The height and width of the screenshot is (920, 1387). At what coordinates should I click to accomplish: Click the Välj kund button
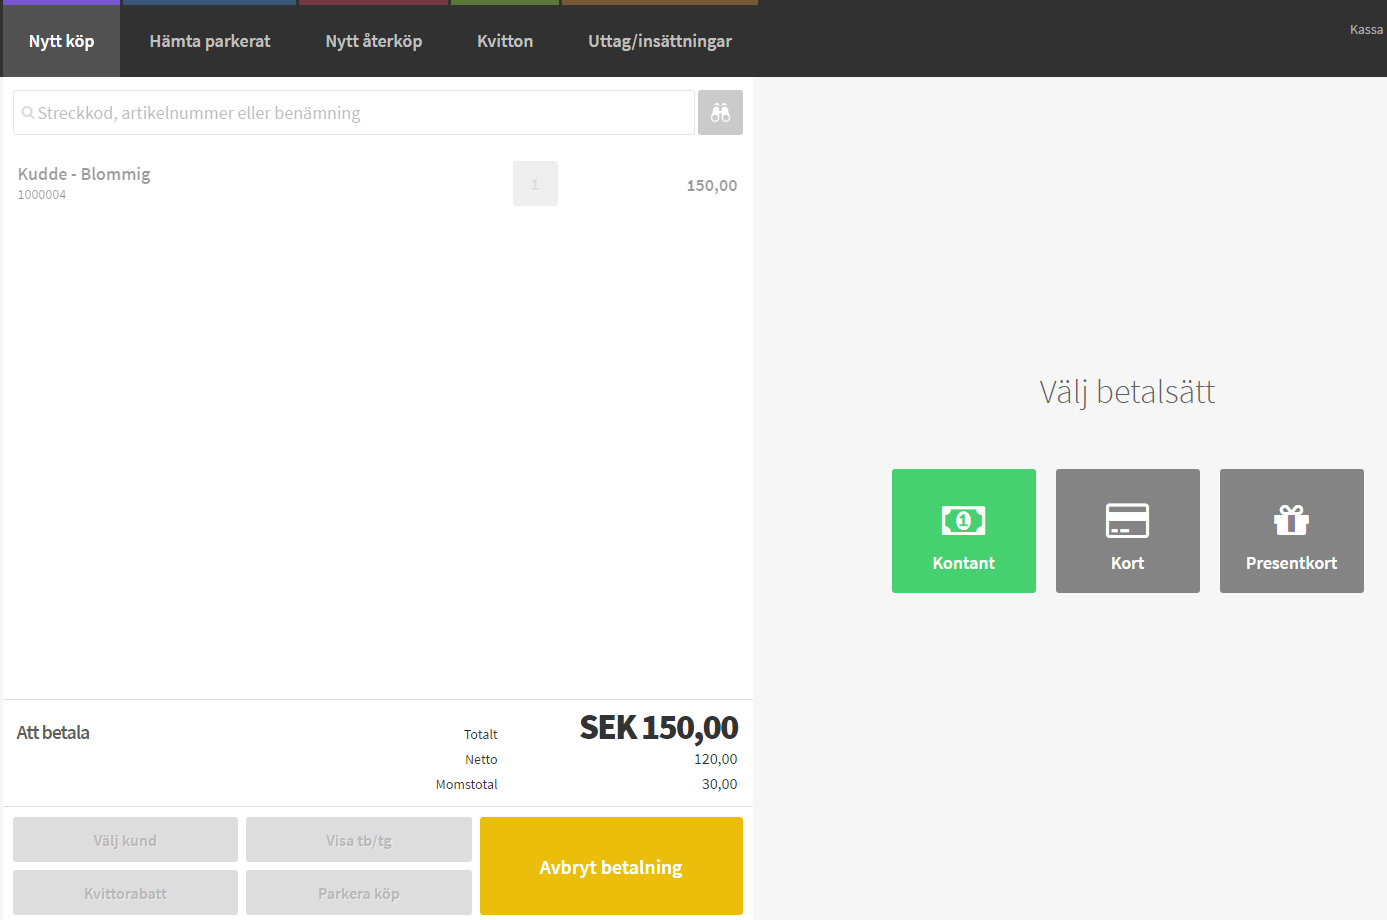(125, 840)
